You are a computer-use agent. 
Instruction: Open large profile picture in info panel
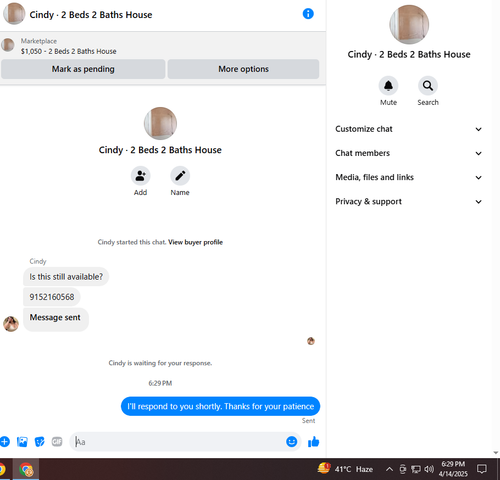coord(409,24)
